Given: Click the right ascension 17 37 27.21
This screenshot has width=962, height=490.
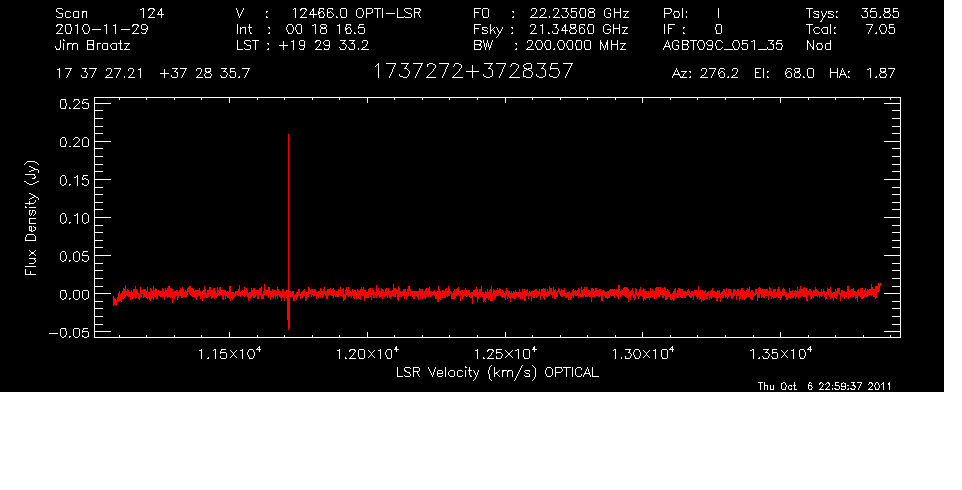Looking at the screenshot, I should tap(99, 74).
